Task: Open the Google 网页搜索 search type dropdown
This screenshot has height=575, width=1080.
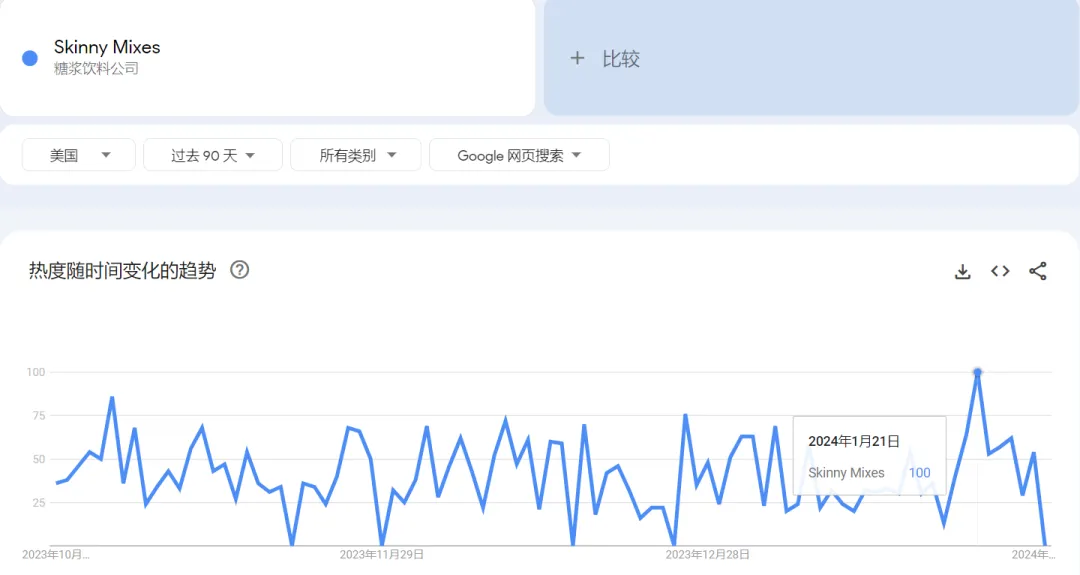Action: (519, 155)
